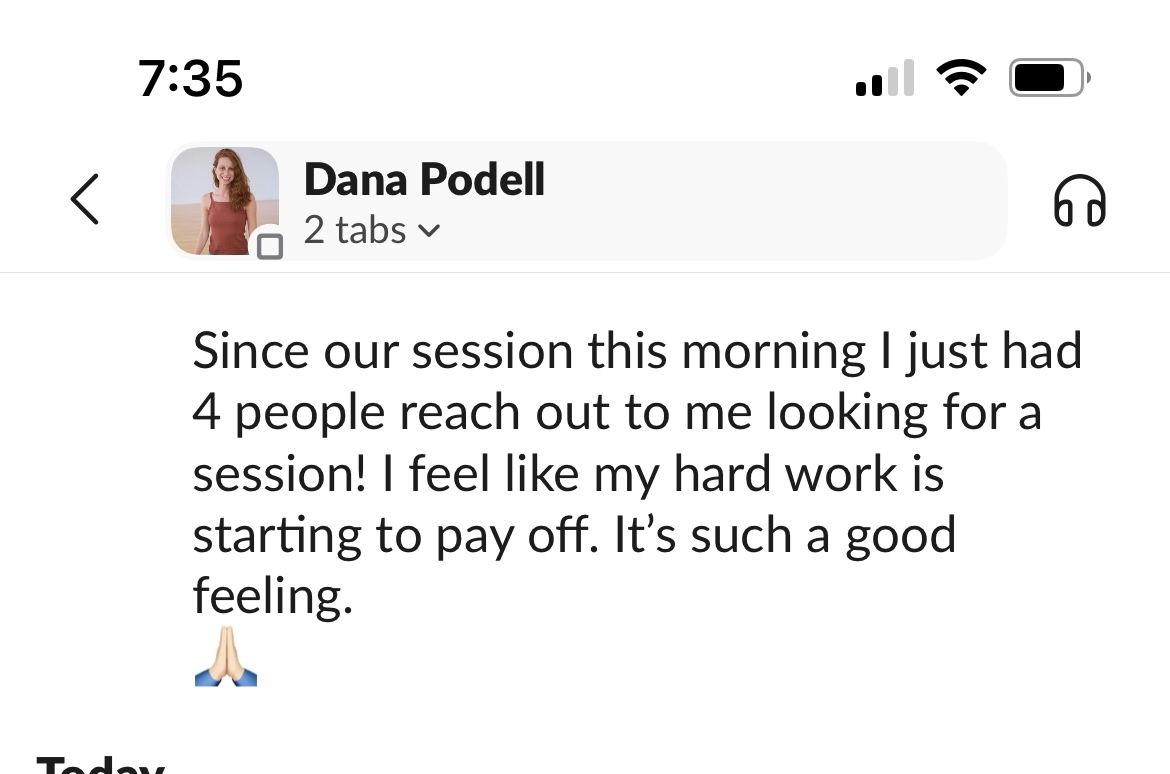Tap the battery status icon

coord(1048,78)
